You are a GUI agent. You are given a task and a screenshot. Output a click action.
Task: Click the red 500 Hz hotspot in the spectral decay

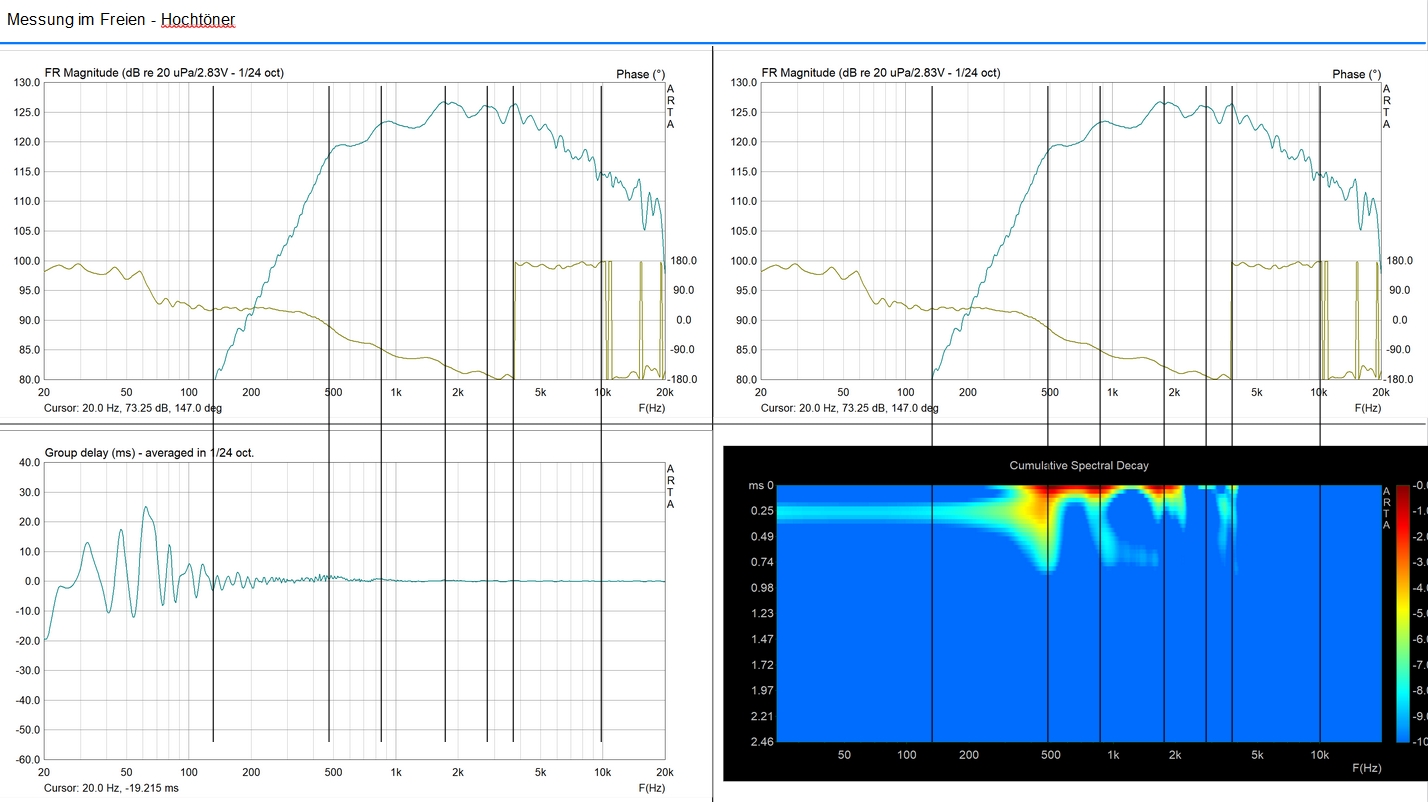(x=1049, y=494)
